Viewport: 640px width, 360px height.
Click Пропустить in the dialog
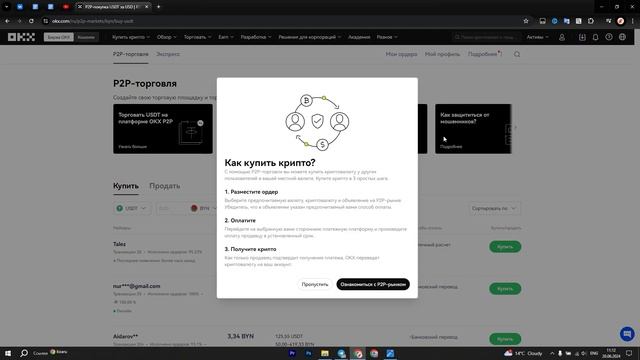click(315, 284)
